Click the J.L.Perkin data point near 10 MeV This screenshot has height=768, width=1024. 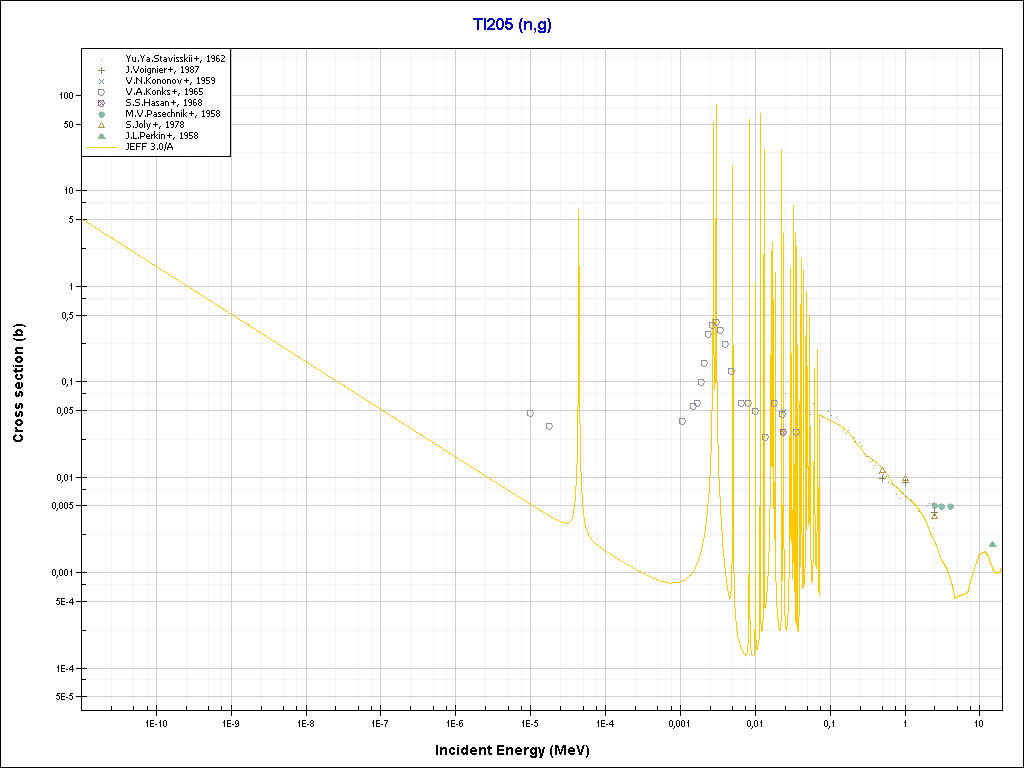pos(992,544)
